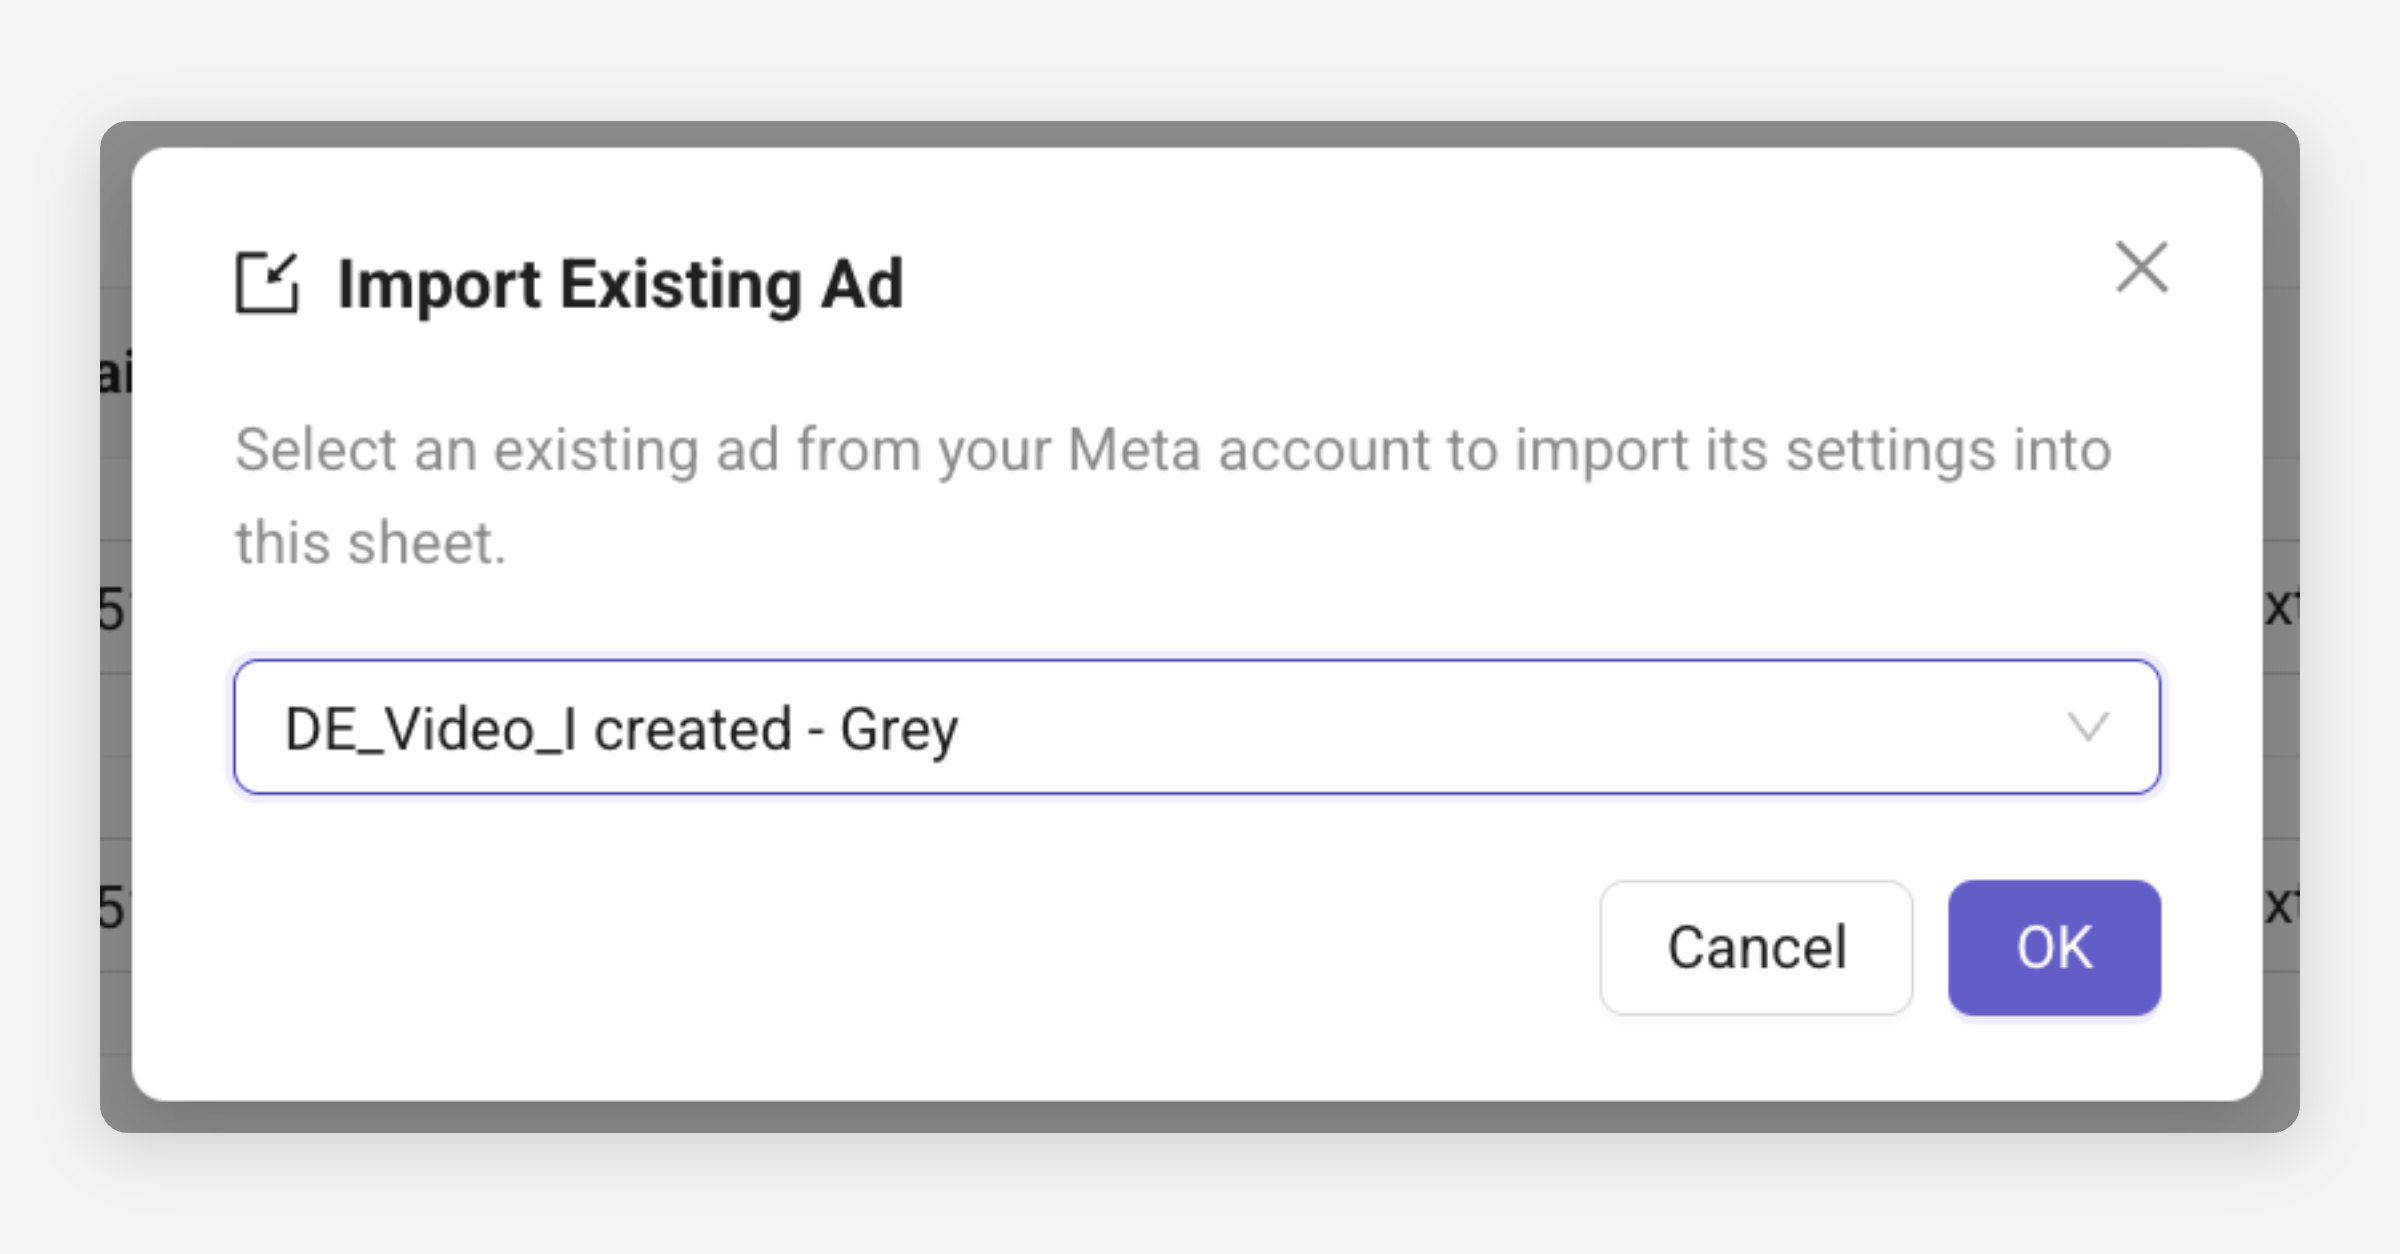Click the import icon beside the dialog title
The image size is (2400, 1254).
[267, 283]
